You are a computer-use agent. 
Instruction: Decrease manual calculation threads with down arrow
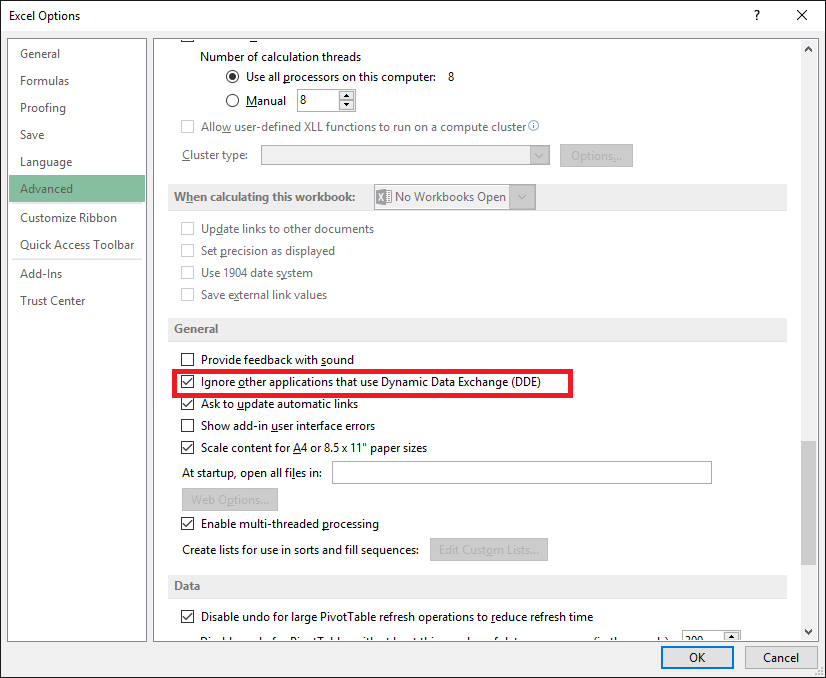[346, 105]
